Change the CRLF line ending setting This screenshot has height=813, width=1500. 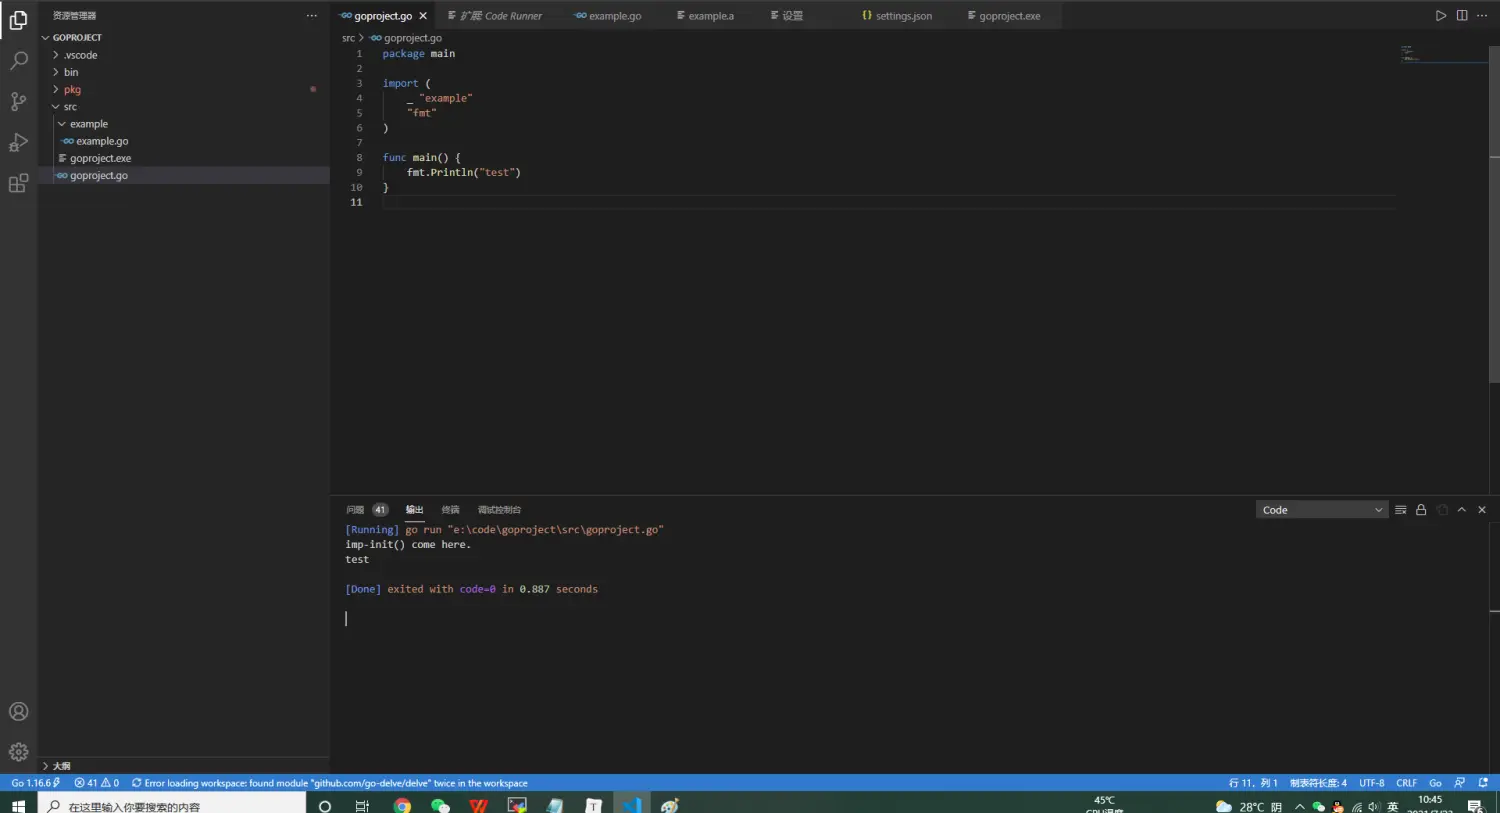[x=1407, y=783]
